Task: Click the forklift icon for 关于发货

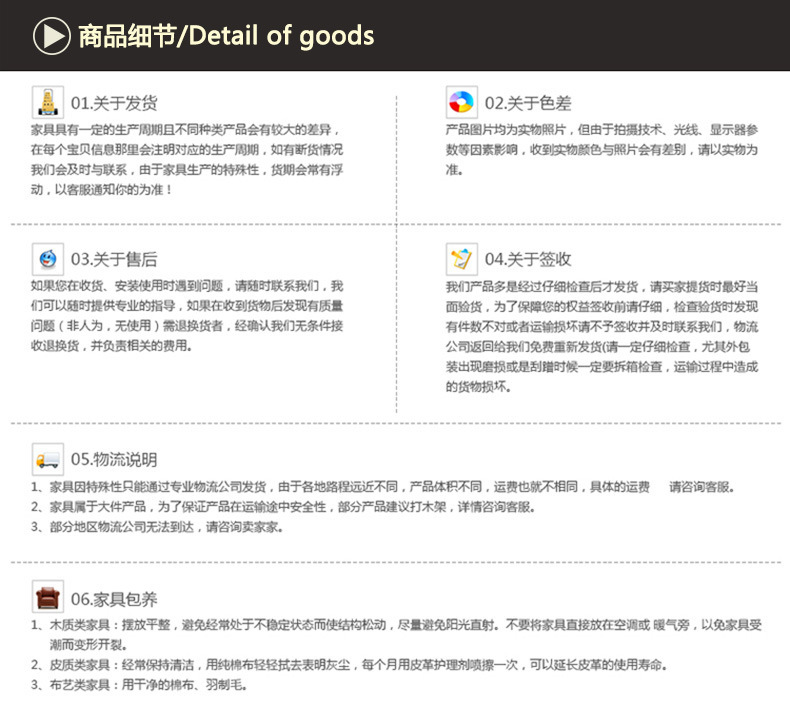Action: [x=48, y=102]
